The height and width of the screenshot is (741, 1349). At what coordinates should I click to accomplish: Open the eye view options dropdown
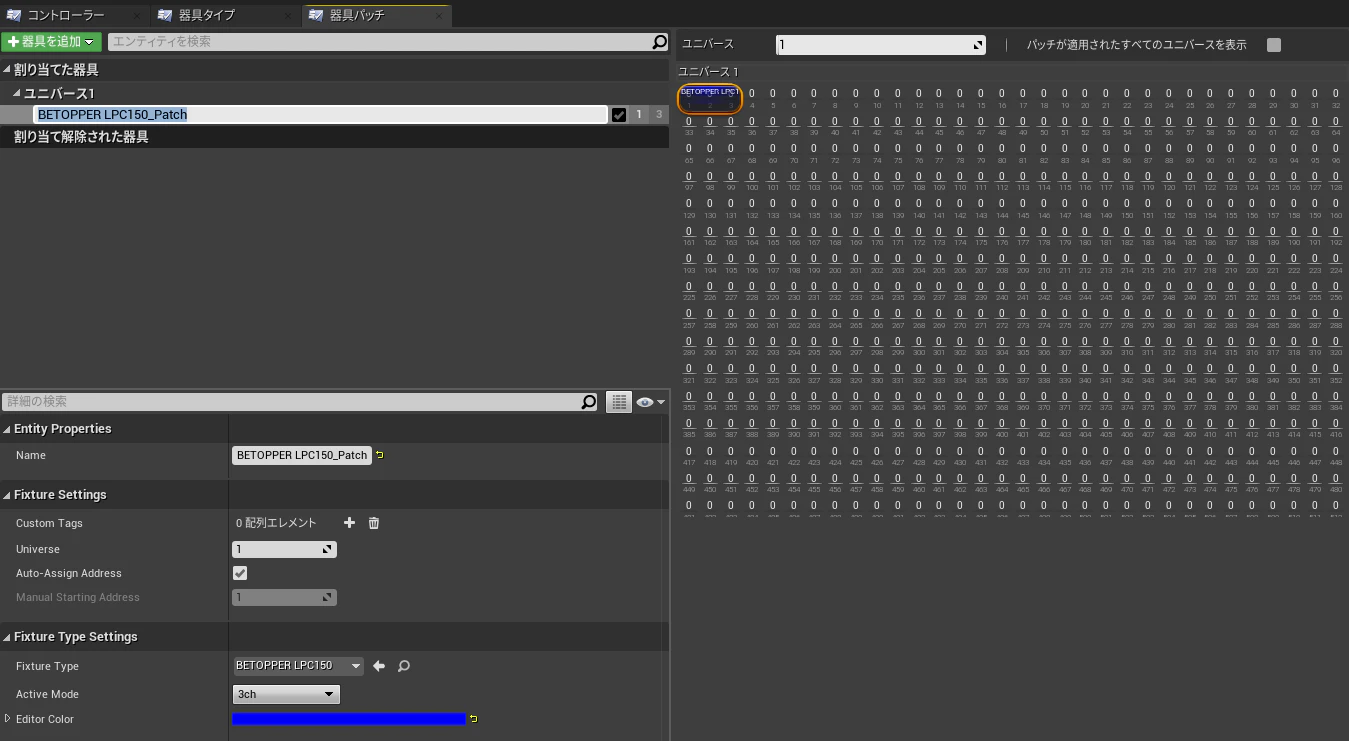[x=650, y=402]
